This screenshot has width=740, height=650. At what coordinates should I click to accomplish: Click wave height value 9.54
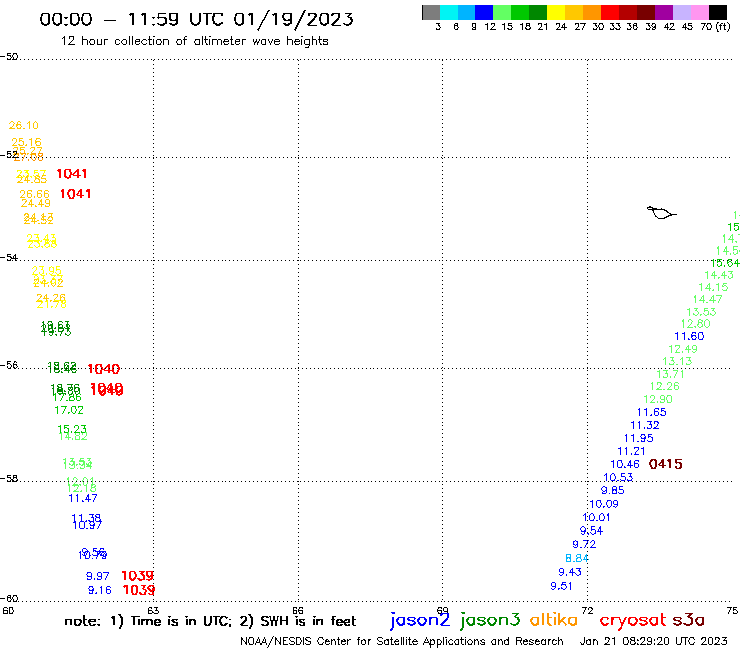(x=591, y=531)
